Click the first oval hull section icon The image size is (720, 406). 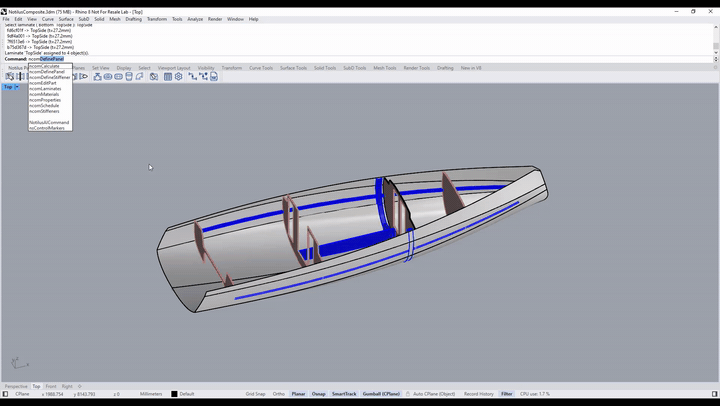tap(108, 76)
